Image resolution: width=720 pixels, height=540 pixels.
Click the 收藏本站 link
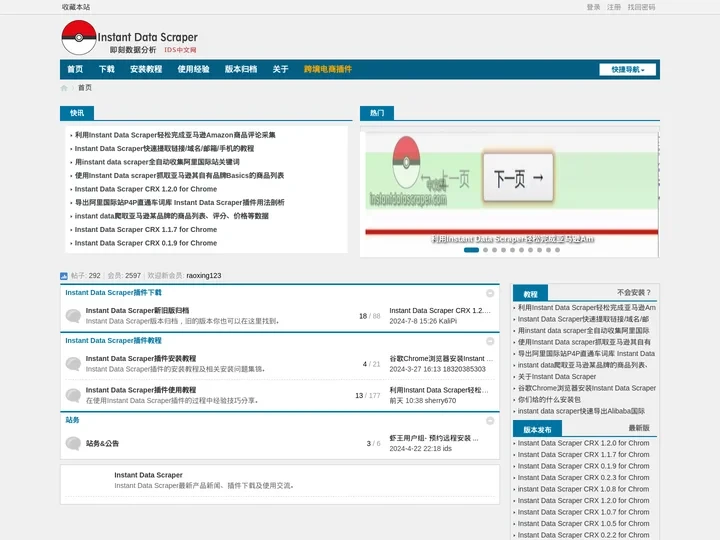point(76,7)
